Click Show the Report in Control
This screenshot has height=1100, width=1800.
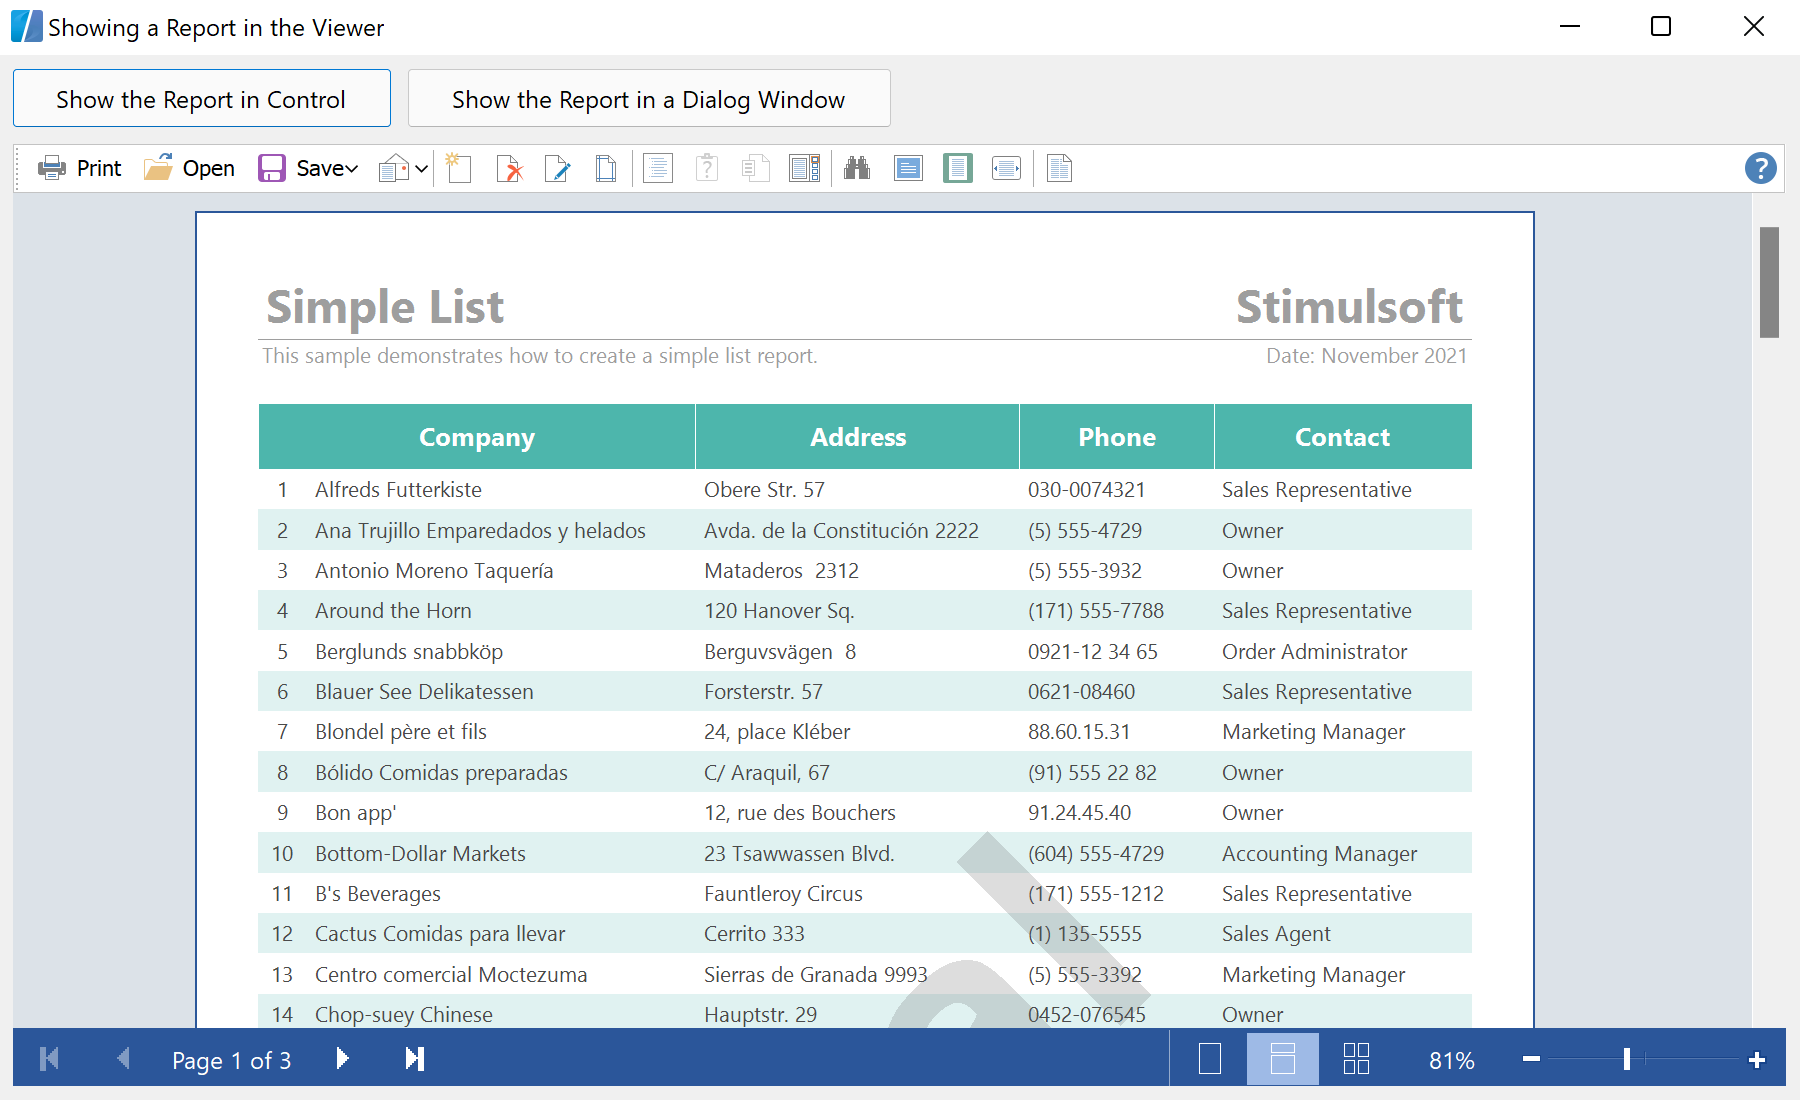[x=202, y=98]
